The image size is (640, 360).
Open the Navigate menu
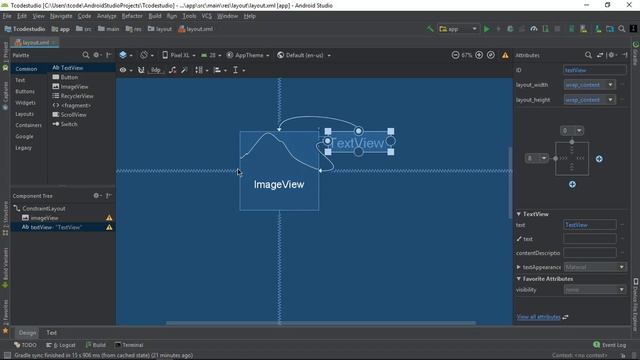[x=61, y=16]
